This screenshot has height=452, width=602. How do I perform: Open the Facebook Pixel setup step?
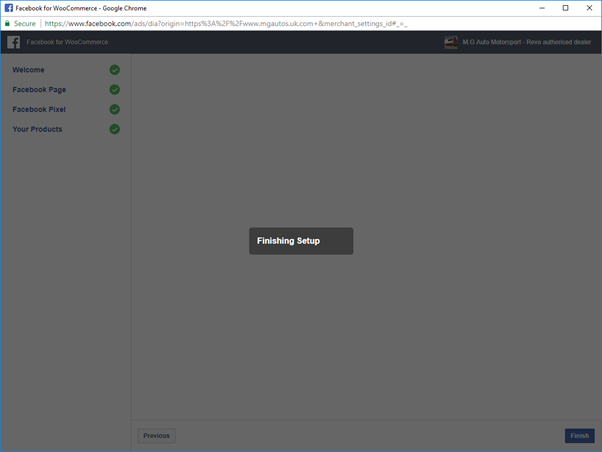39,109
